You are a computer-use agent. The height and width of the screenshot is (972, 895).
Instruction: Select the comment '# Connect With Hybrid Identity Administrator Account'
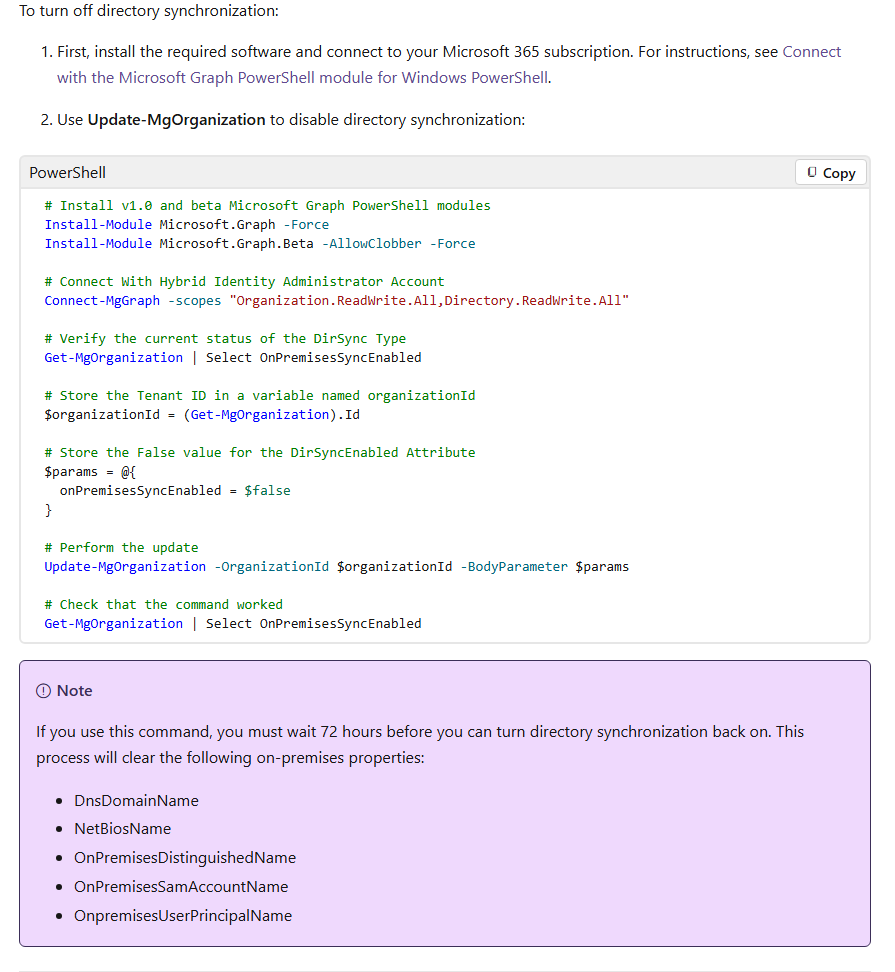244,281
